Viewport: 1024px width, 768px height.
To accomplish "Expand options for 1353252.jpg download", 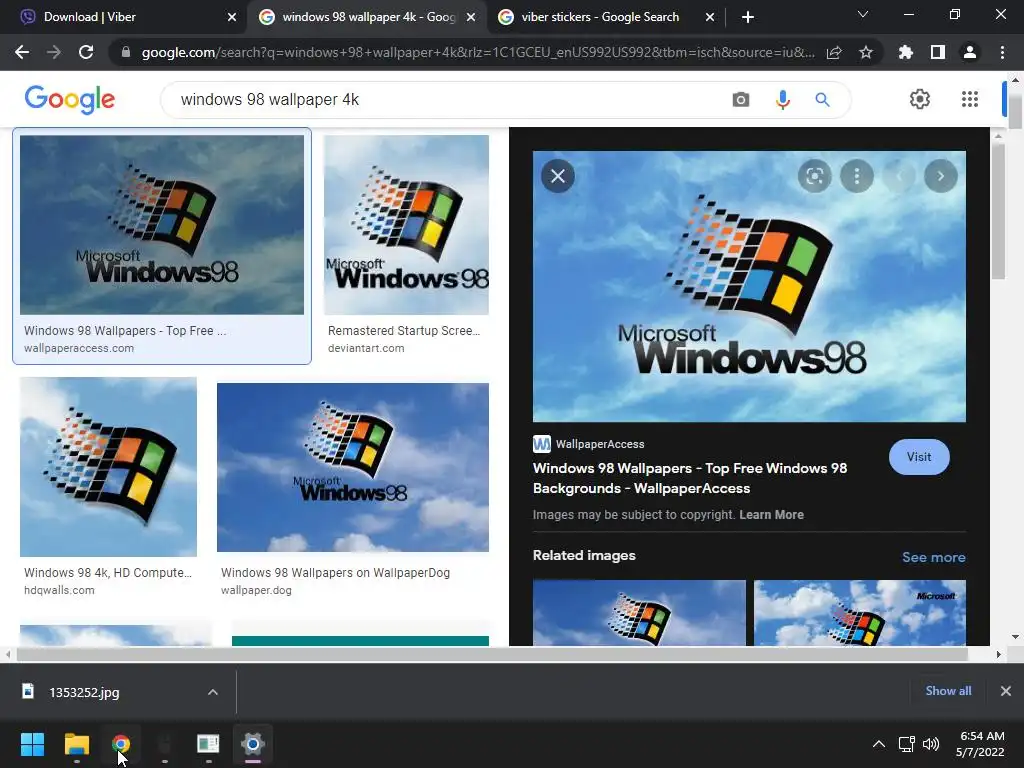I will pyautogui.click(x=213, y=692).
